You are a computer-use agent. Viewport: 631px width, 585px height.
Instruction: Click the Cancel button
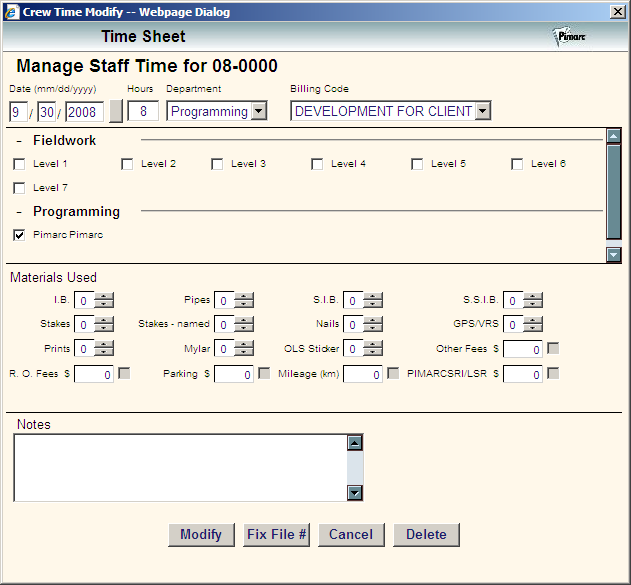[x=351, y=535]
